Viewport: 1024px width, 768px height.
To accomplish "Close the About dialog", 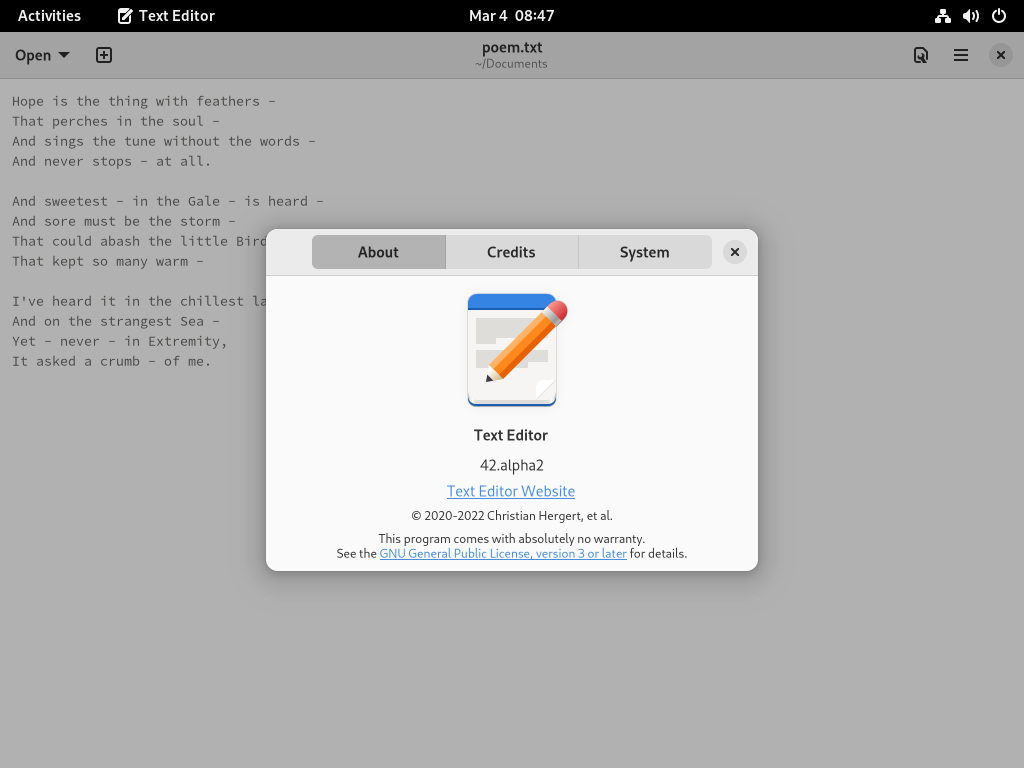I will click(x=735, y=252).
